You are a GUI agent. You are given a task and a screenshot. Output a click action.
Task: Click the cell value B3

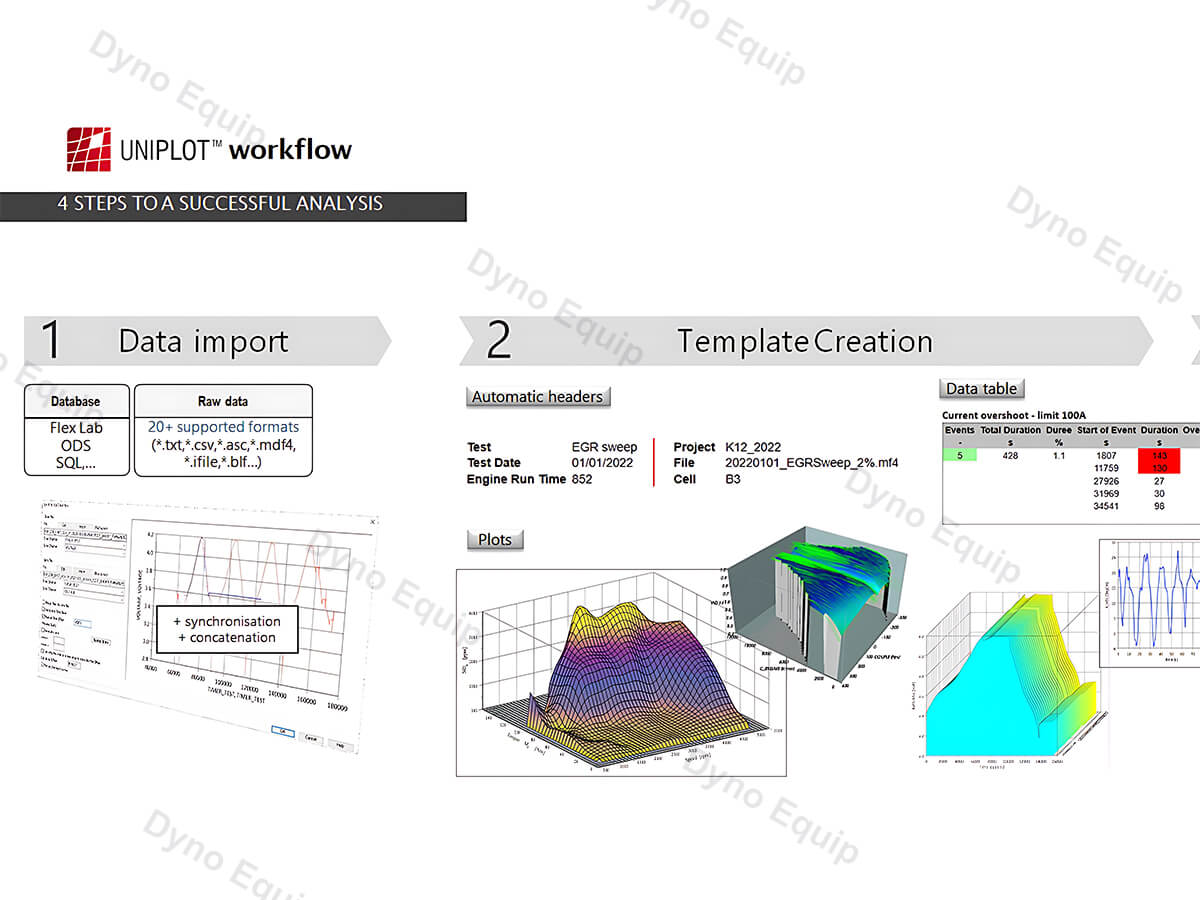(x=733, y=479)
